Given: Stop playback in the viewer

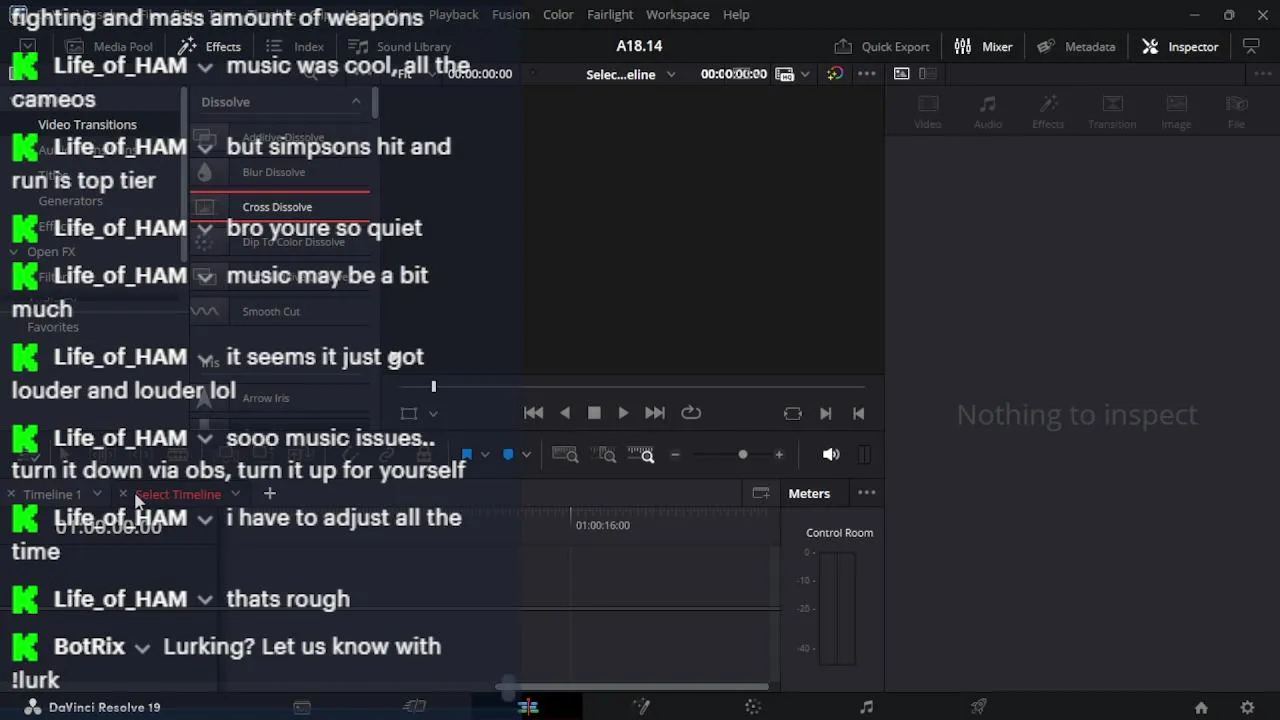Looking at the screenshot, I should [594, 413].
